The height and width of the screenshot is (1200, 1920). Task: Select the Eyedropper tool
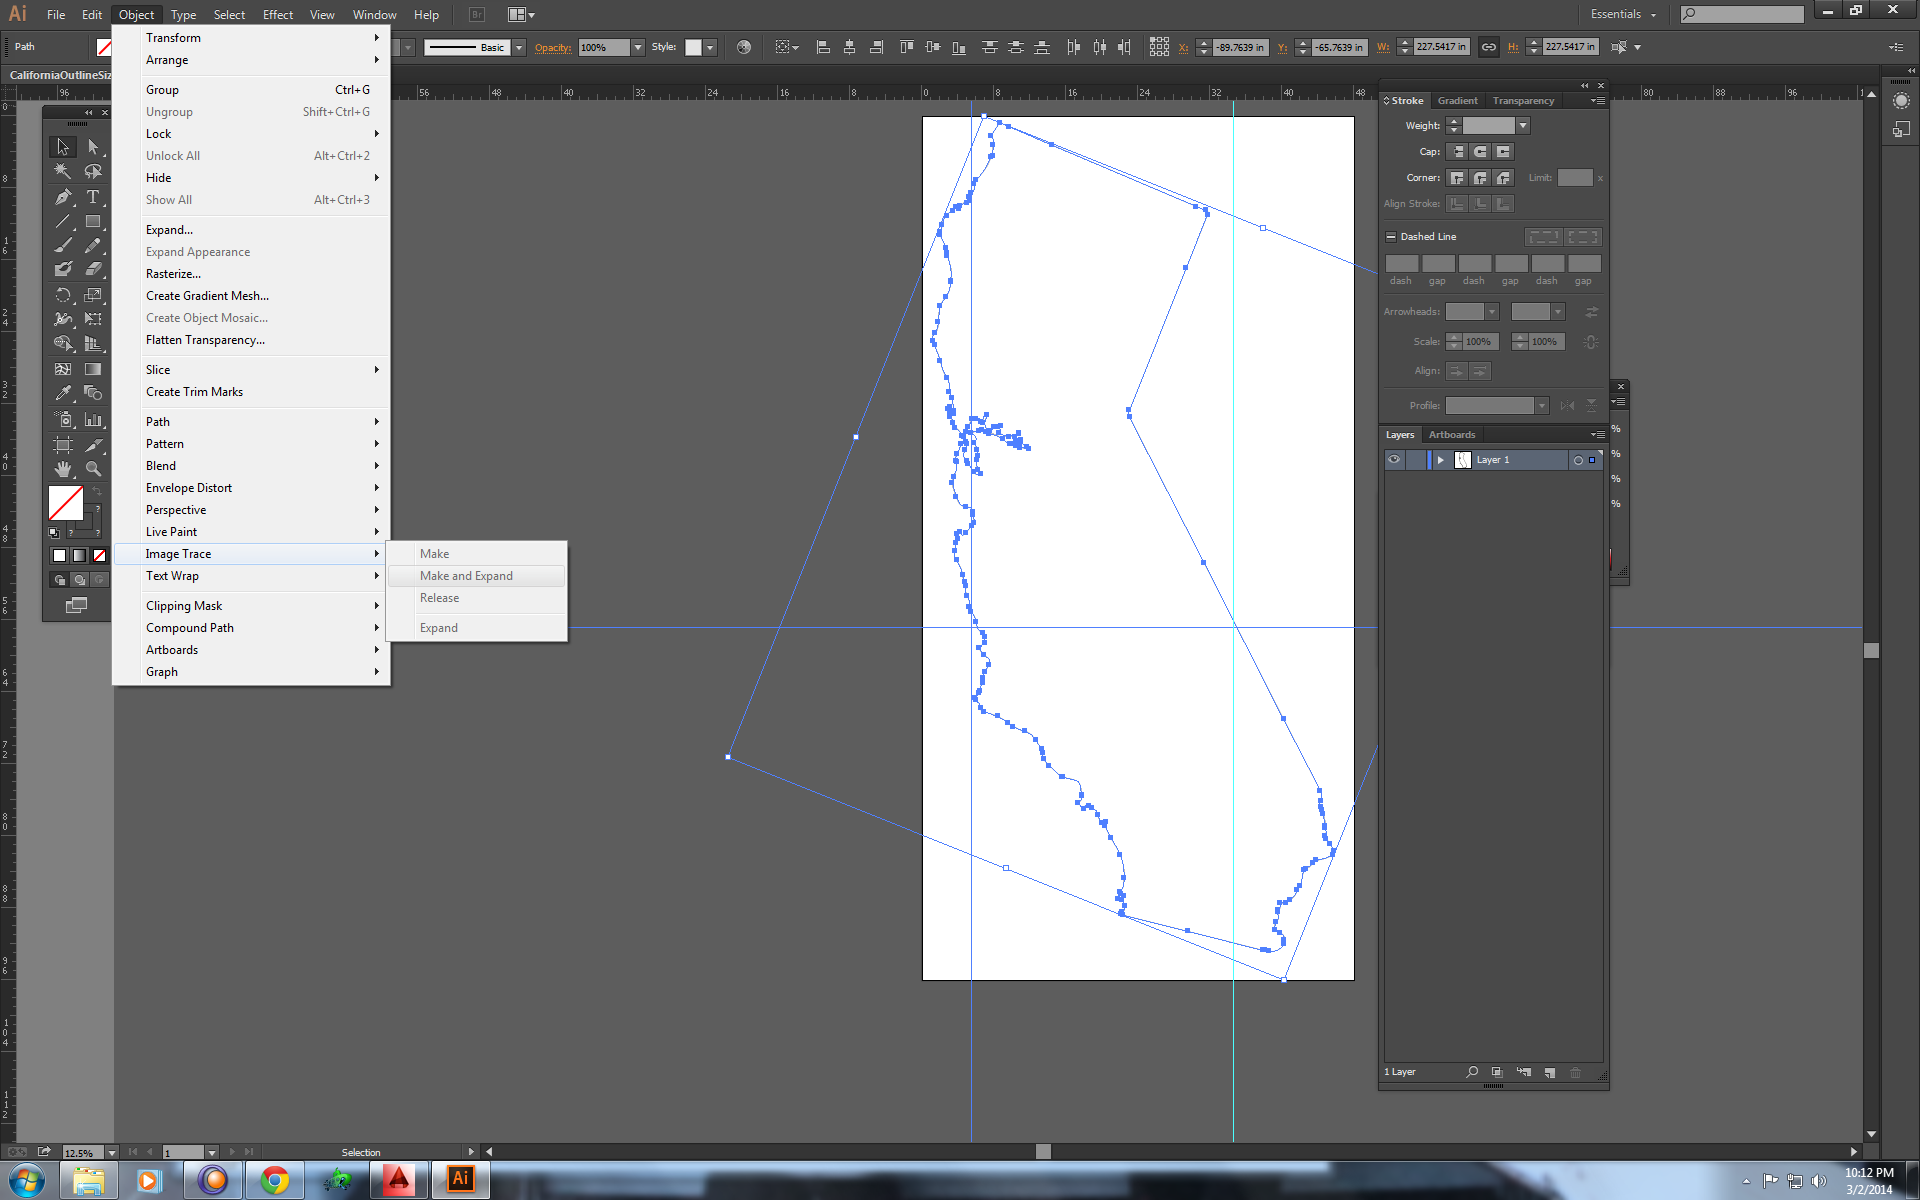point(63,393)
